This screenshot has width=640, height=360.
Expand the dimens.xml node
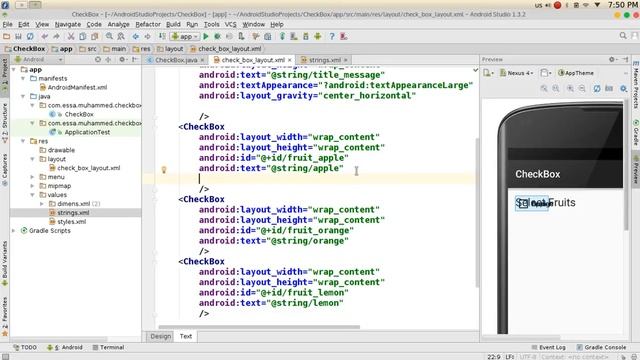[42, 204]
